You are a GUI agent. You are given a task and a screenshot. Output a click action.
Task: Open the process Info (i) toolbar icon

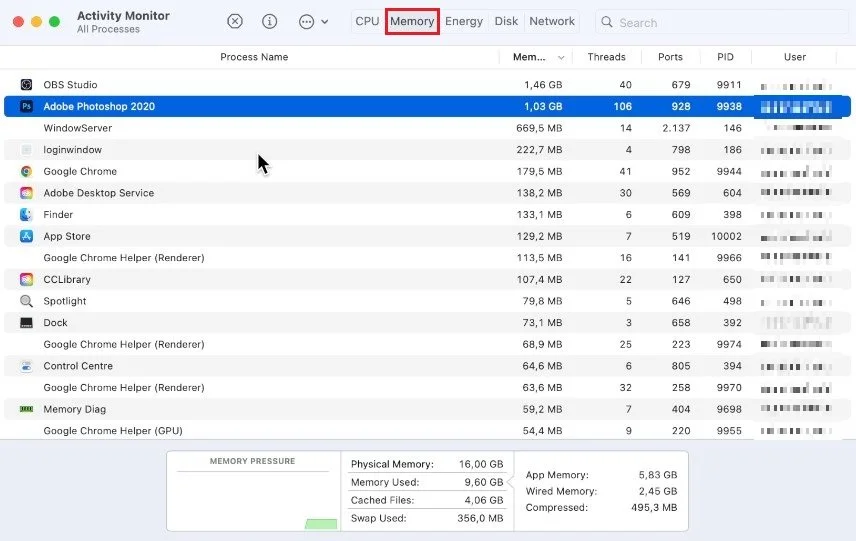click(x=269, y=21)
